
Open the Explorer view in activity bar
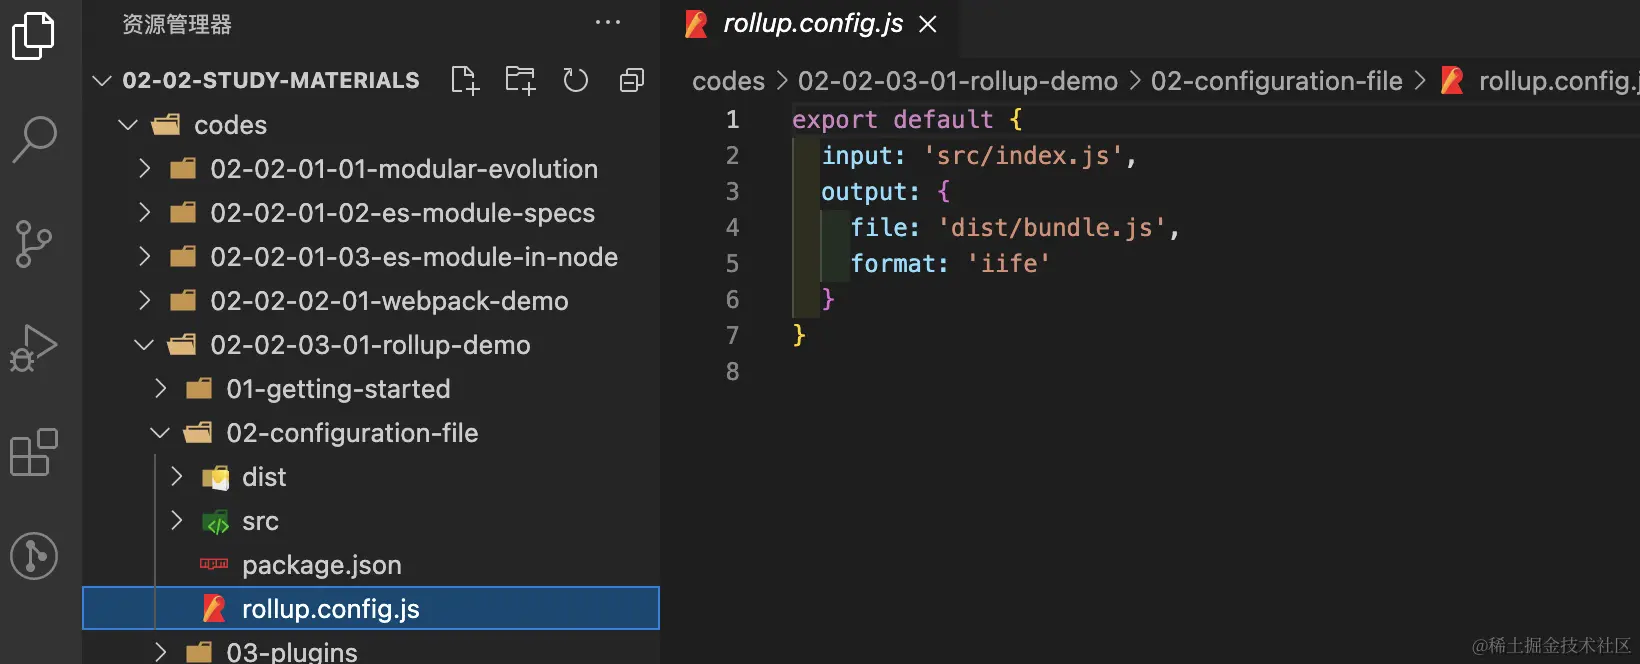coord(33,36)
